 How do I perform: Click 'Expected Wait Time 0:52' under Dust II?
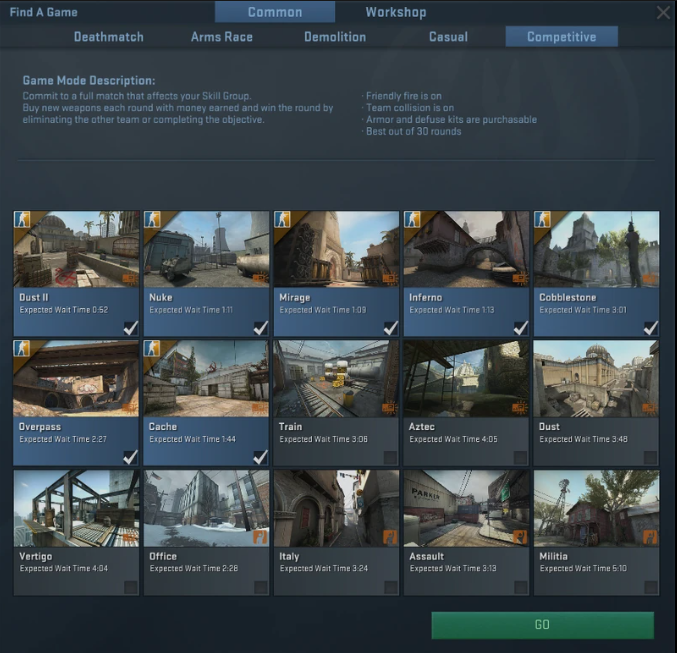tap(64, 310)
